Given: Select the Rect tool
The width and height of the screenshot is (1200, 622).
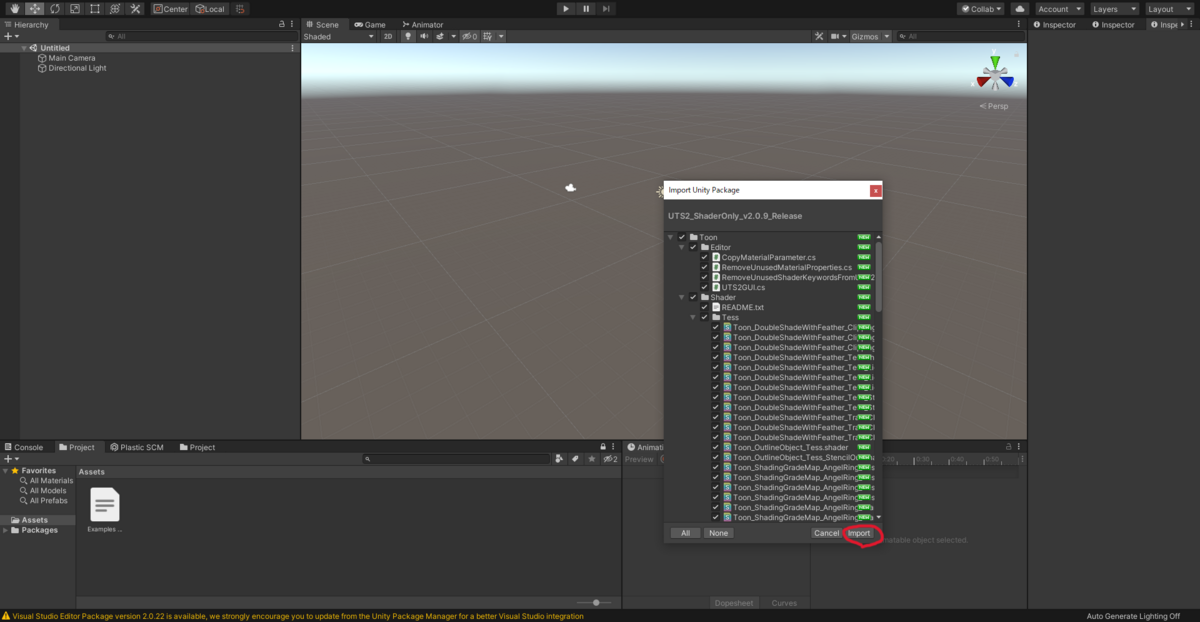Looking at the screenshot, I should 94,9.
